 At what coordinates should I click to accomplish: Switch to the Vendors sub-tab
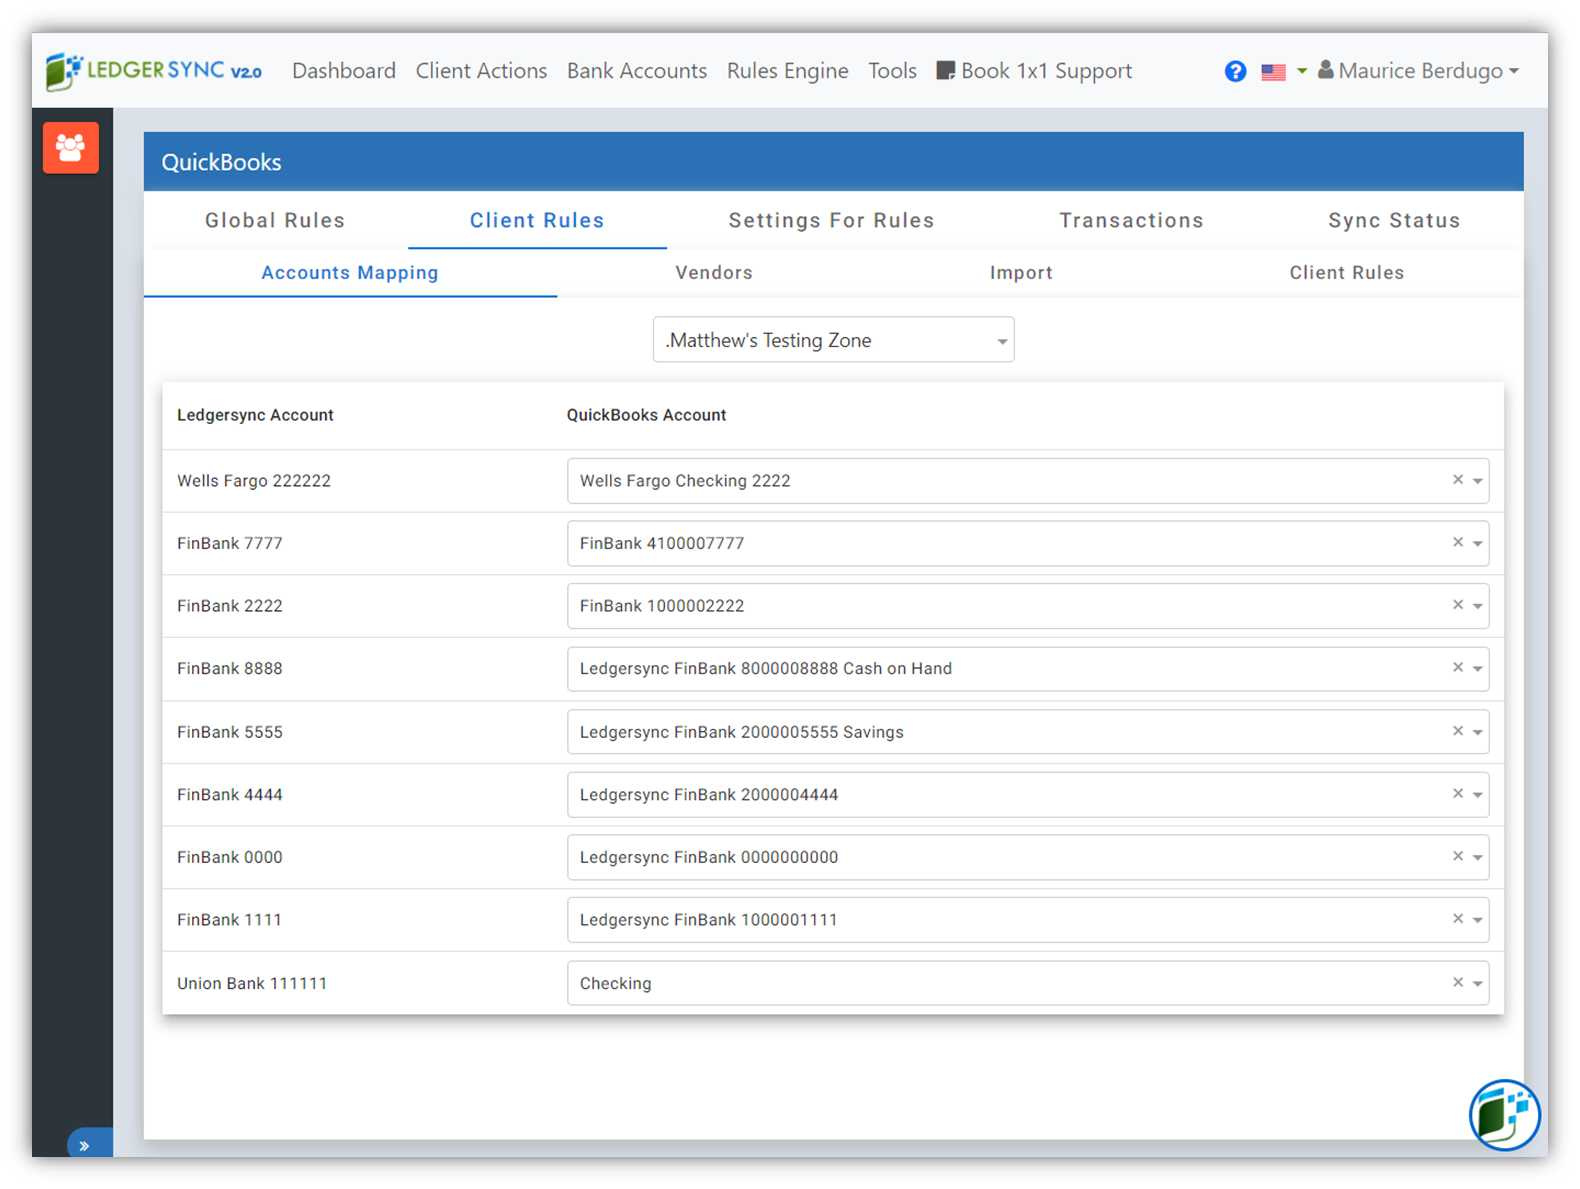click(714, 273)
